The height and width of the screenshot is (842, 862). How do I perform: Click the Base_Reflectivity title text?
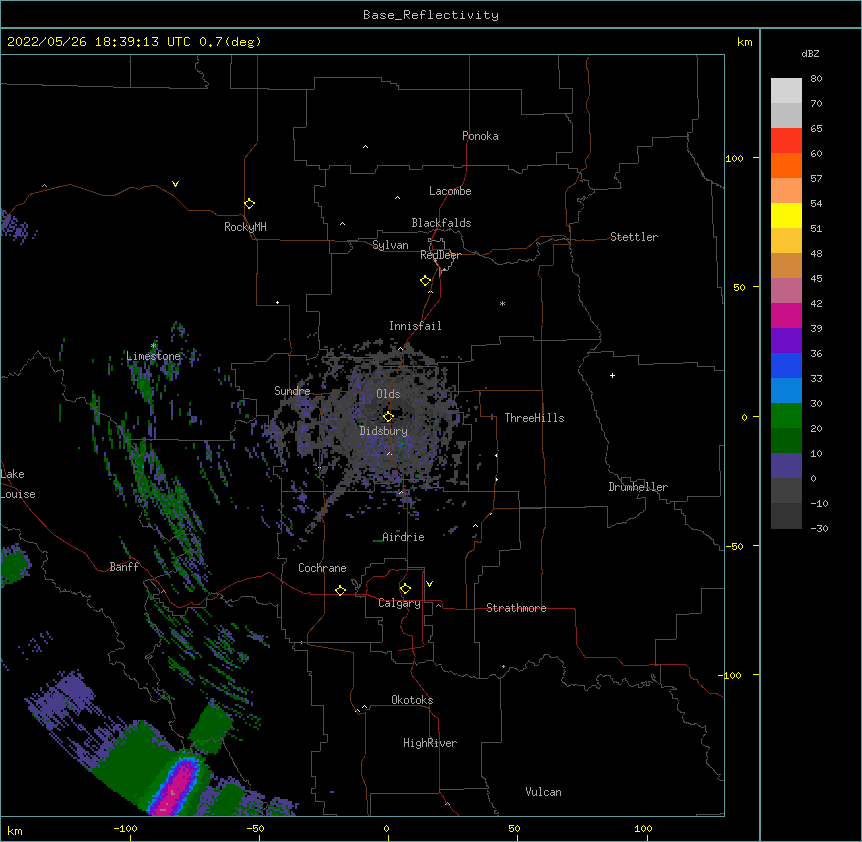pos(431,15)
